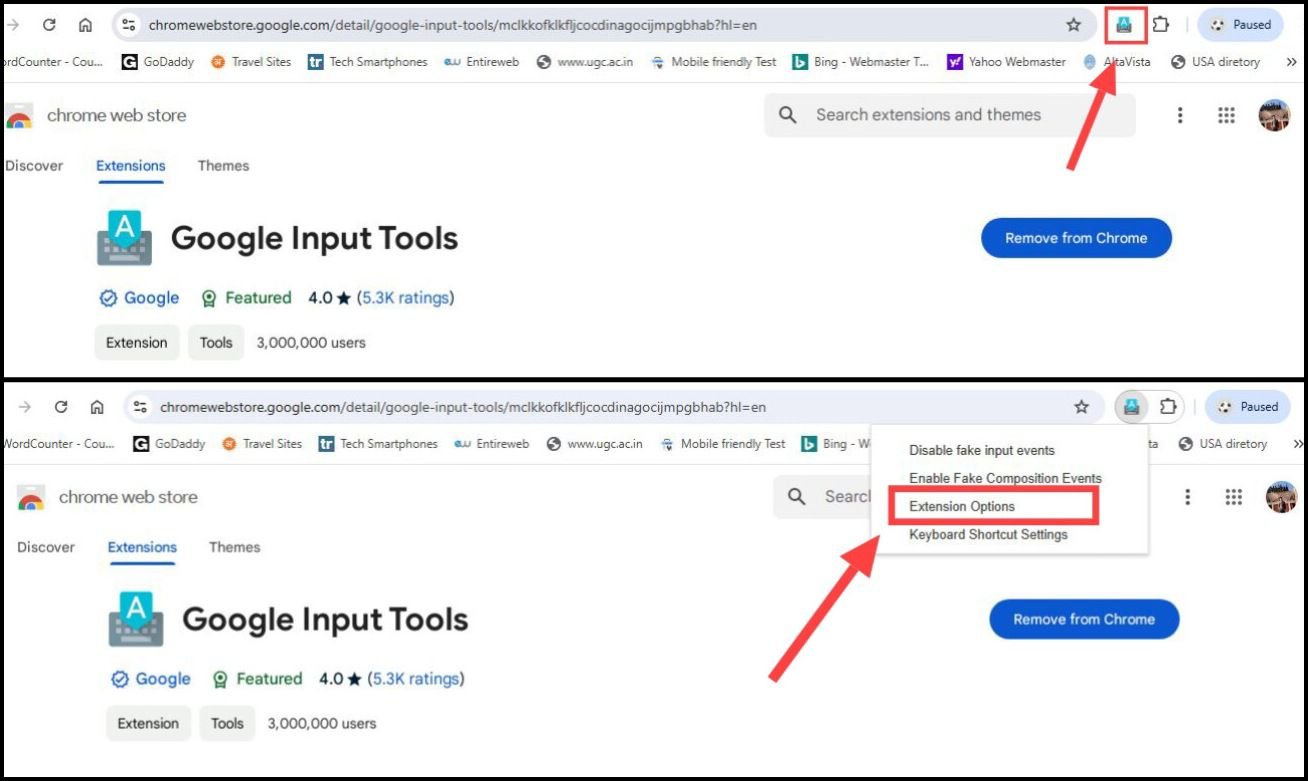Viewport: 1308px width, 781px height.
Task: Focus the Search extensions and themes field
Action: 950,115
